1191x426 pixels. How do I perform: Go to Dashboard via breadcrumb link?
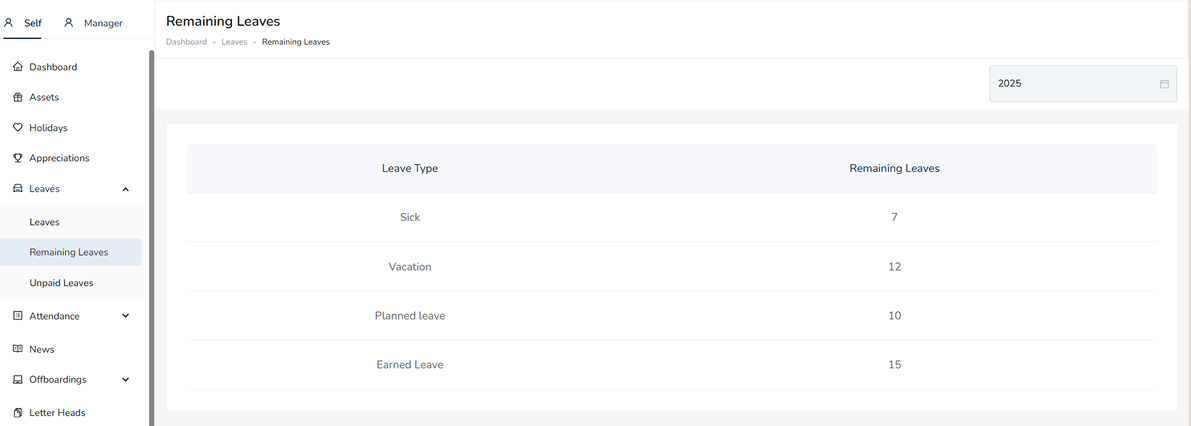click(186, 42)
